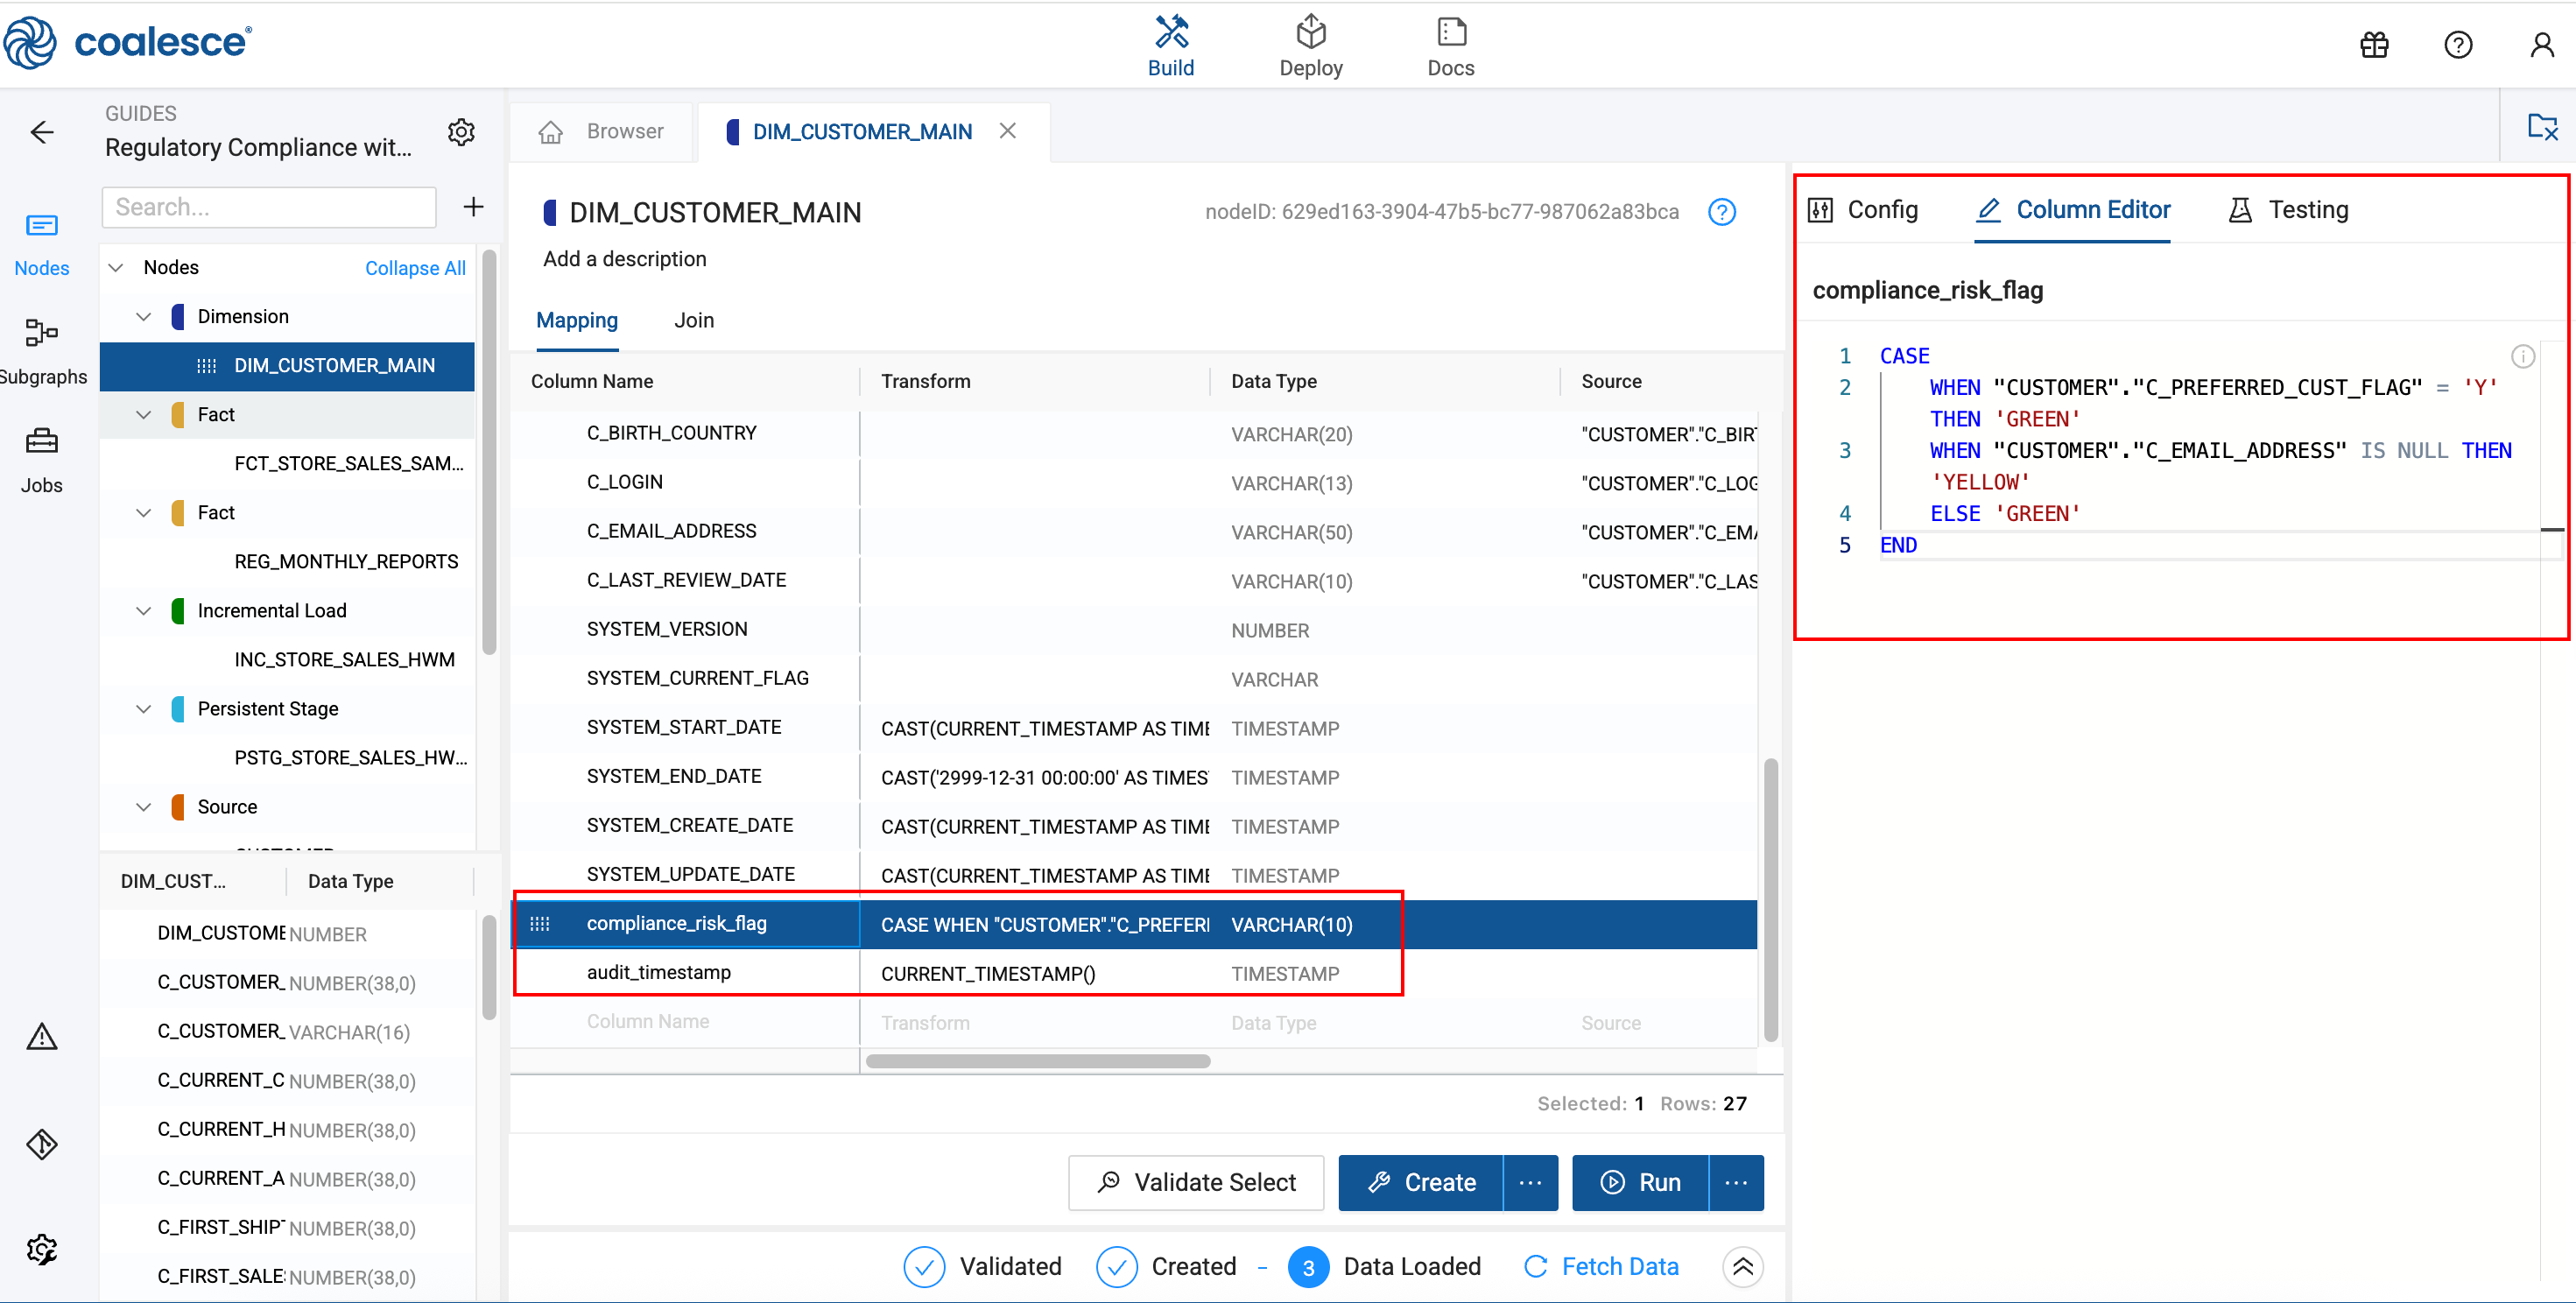2576x1303 pixels.
Task: Collapse the Nodes tree root
Action: [116, 267]
